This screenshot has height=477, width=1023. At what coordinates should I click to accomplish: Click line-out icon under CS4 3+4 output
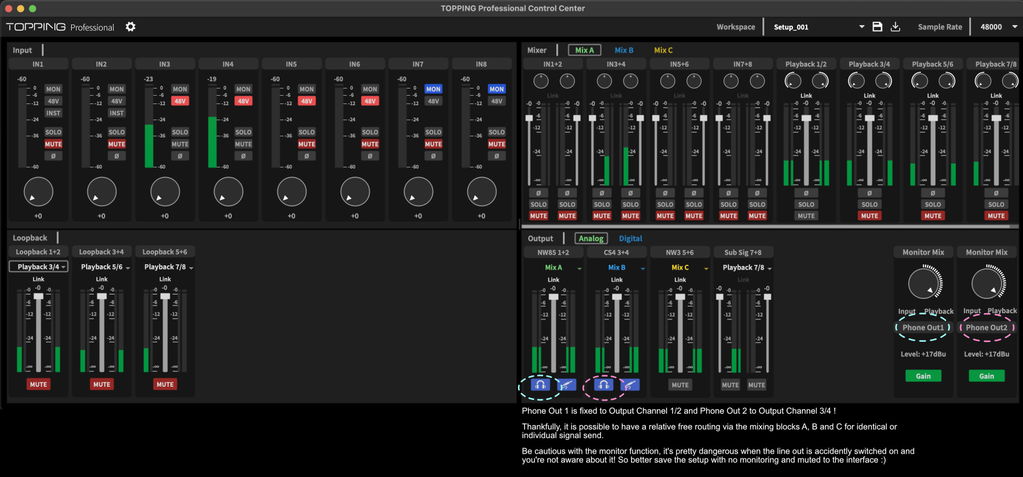[630, 385]
